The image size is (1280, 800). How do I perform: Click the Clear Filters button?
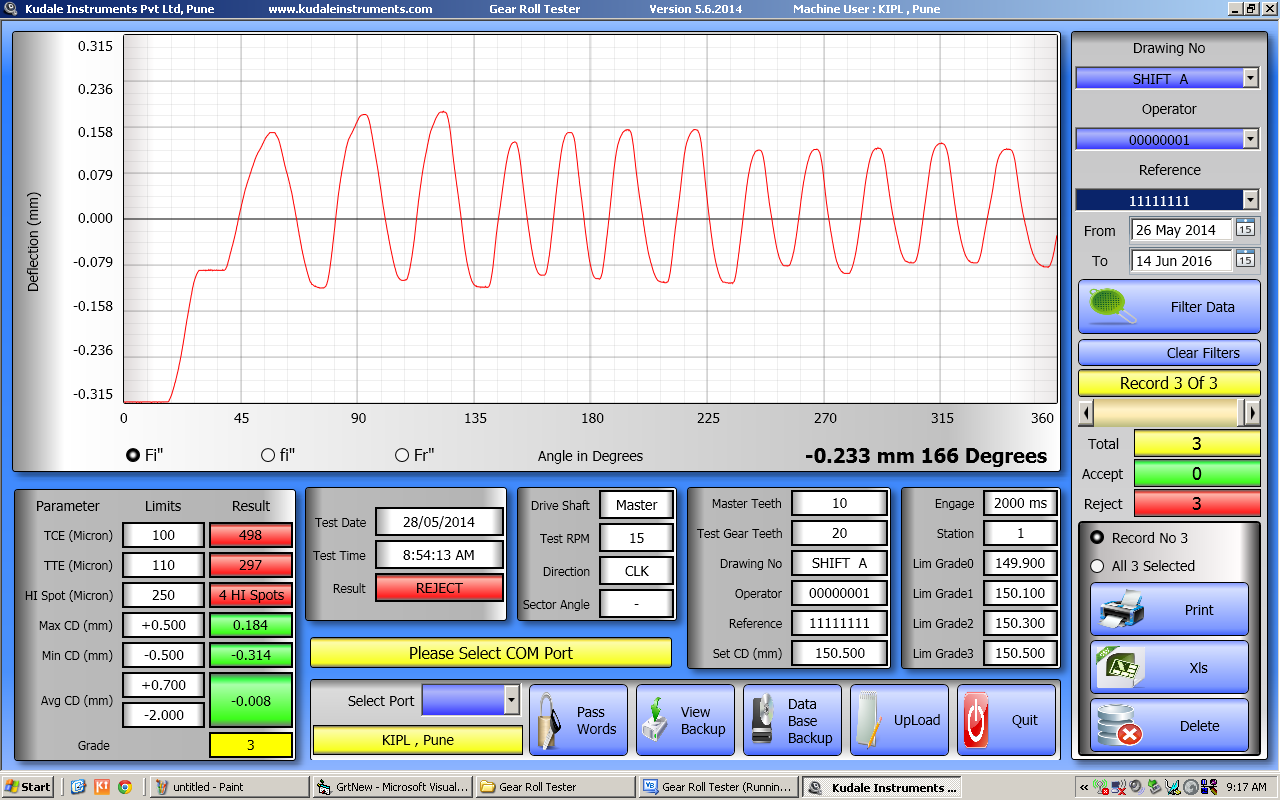1169,353
